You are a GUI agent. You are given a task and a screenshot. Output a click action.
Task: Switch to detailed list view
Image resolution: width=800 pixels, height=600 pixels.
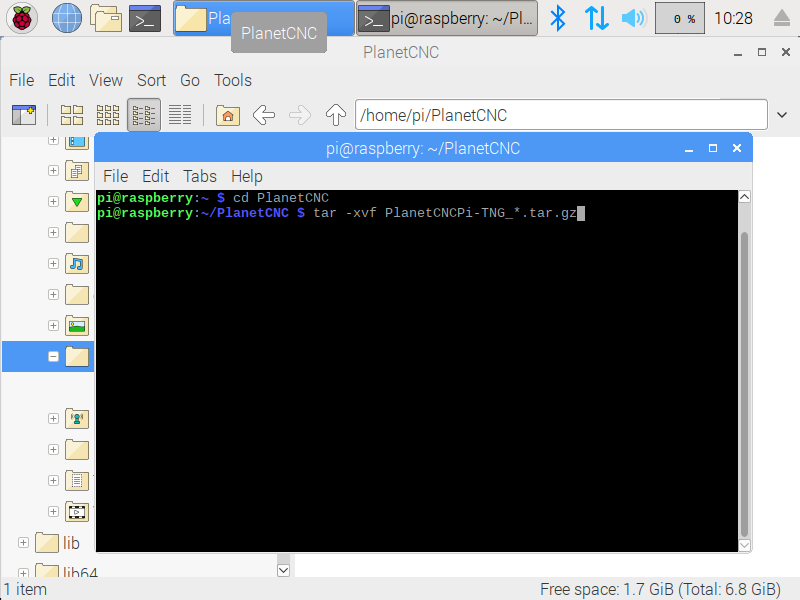pyautogui.click(x=180, y=115)
